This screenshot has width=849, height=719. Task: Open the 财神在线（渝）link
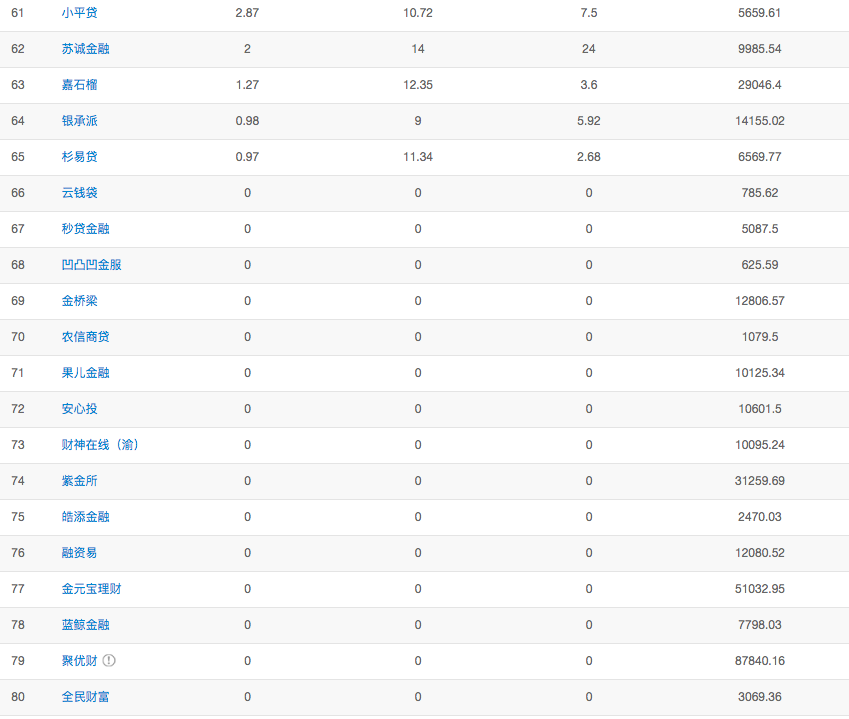(100, 445)
